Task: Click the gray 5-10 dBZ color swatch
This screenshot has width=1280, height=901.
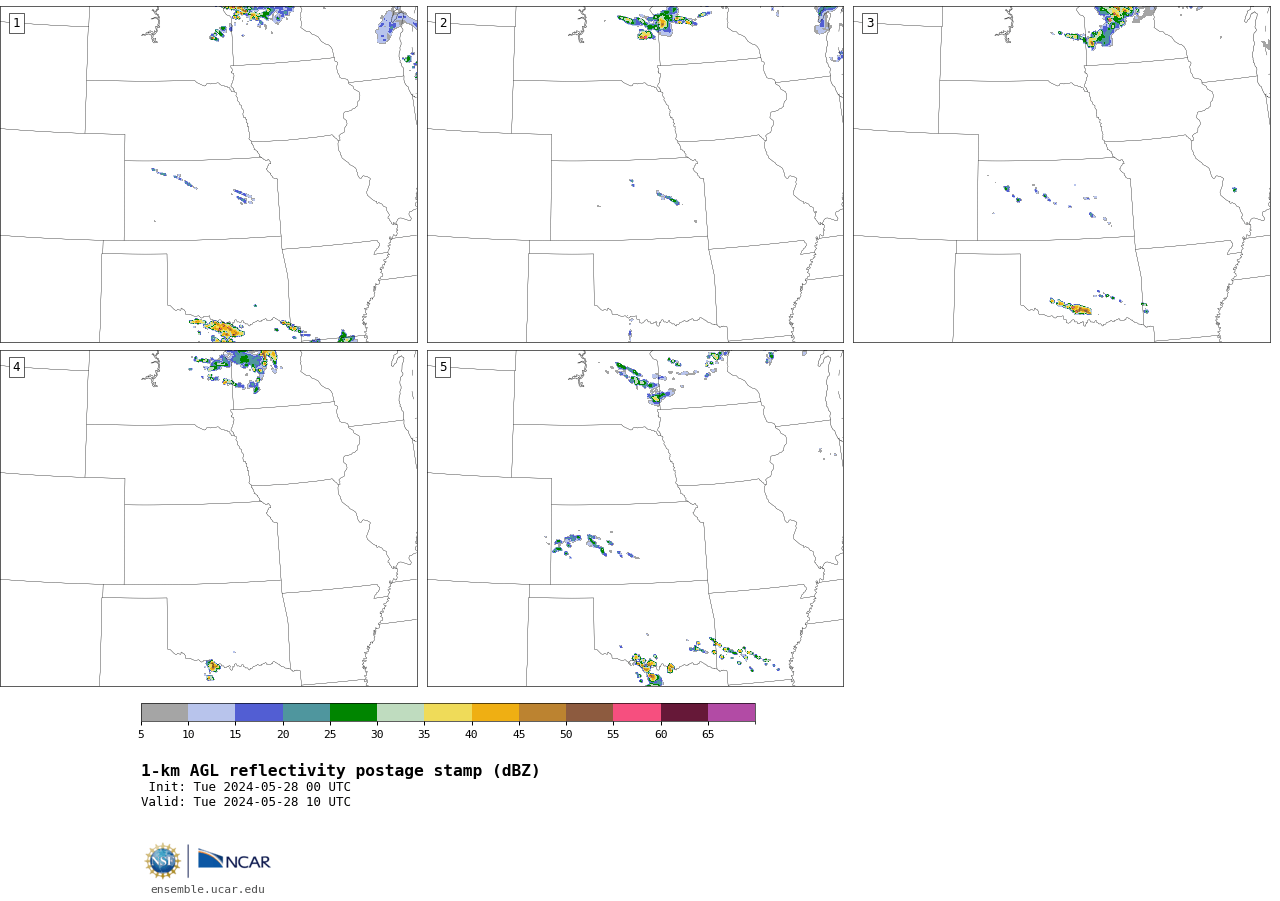Action: pos(164,712)
